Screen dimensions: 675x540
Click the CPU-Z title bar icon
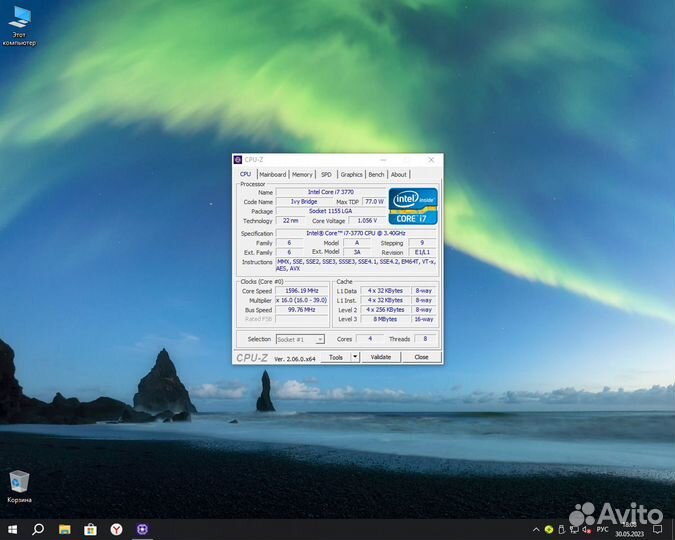coord(238,160)
